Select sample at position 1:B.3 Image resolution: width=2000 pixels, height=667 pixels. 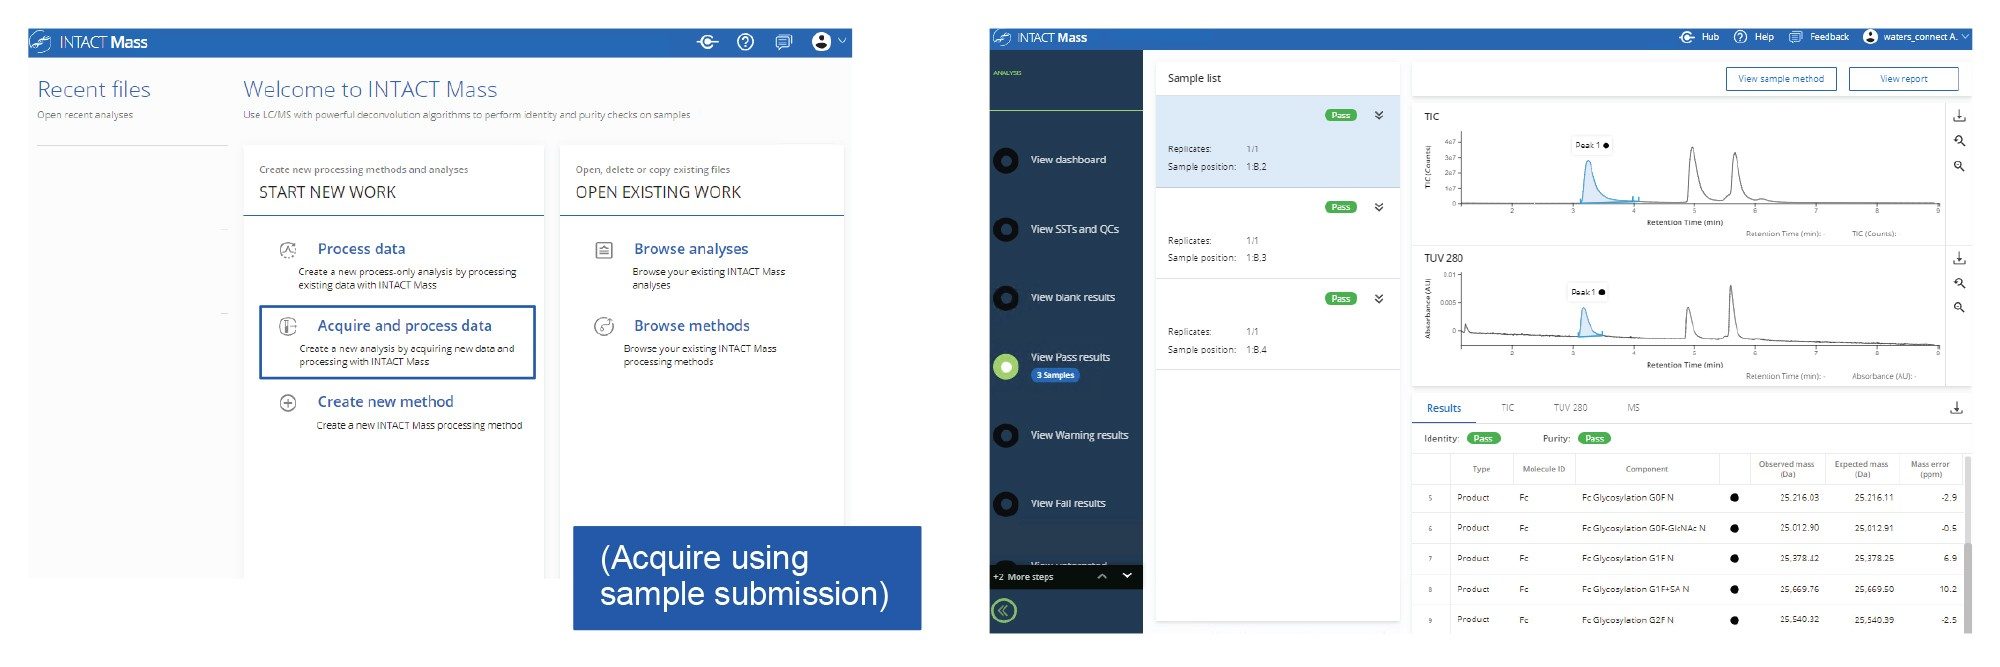[x=1277, y=233]
